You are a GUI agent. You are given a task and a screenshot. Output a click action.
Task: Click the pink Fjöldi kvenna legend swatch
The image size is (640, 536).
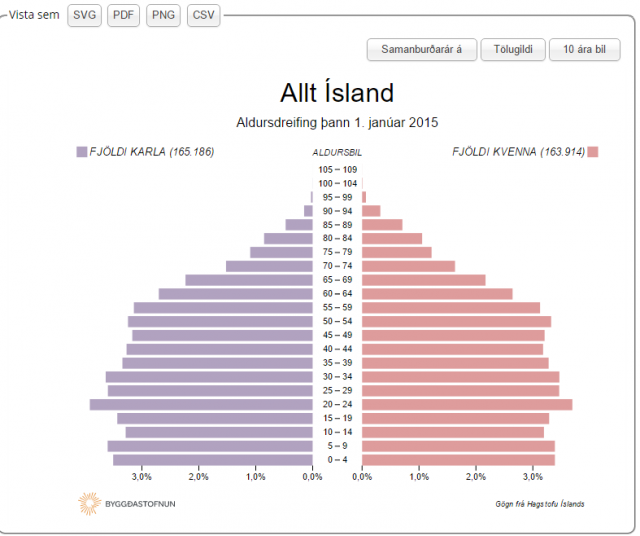point(593,152)
